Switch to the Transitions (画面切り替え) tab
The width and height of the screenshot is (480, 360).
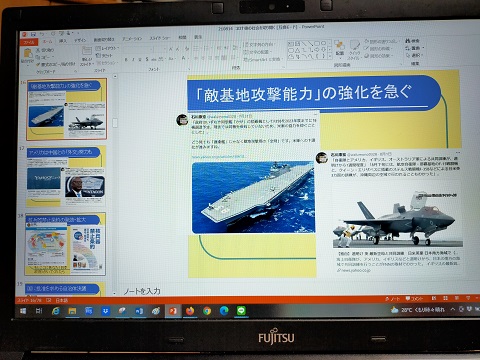(104, 39)
